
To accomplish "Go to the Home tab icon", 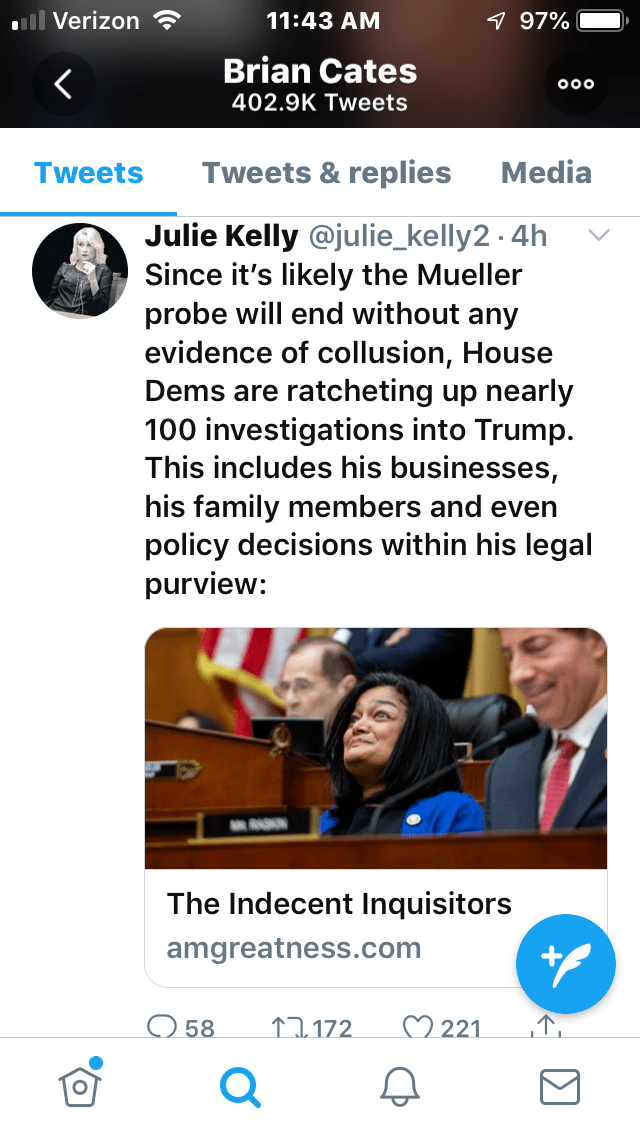I will point(82,1086).
